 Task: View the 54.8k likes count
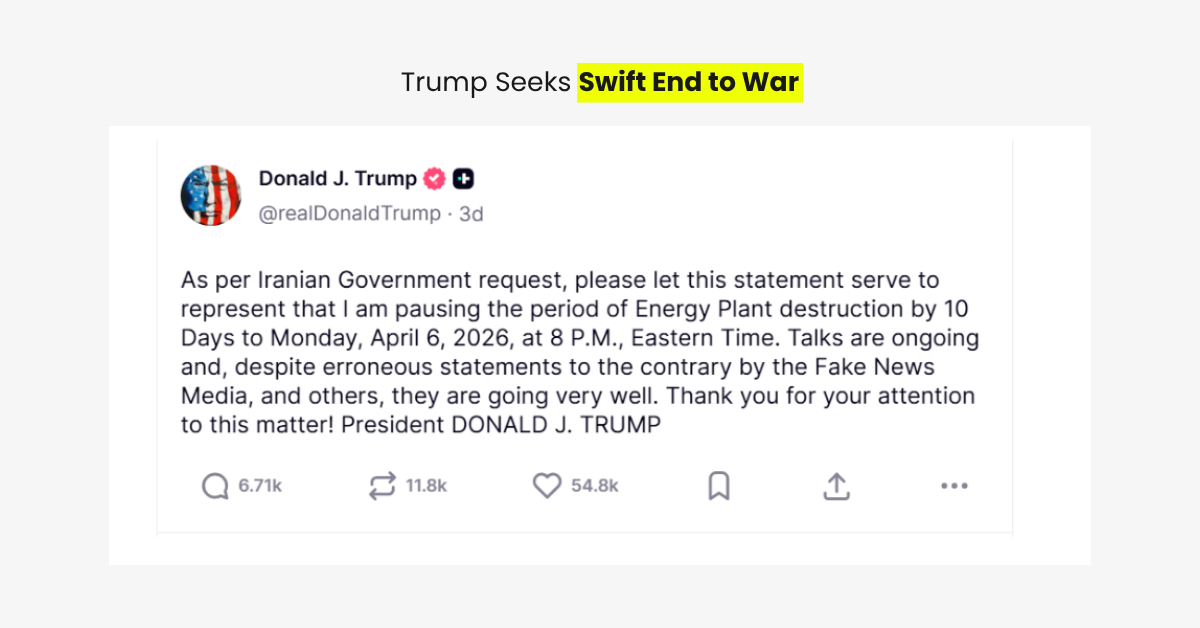click(595, 486)
